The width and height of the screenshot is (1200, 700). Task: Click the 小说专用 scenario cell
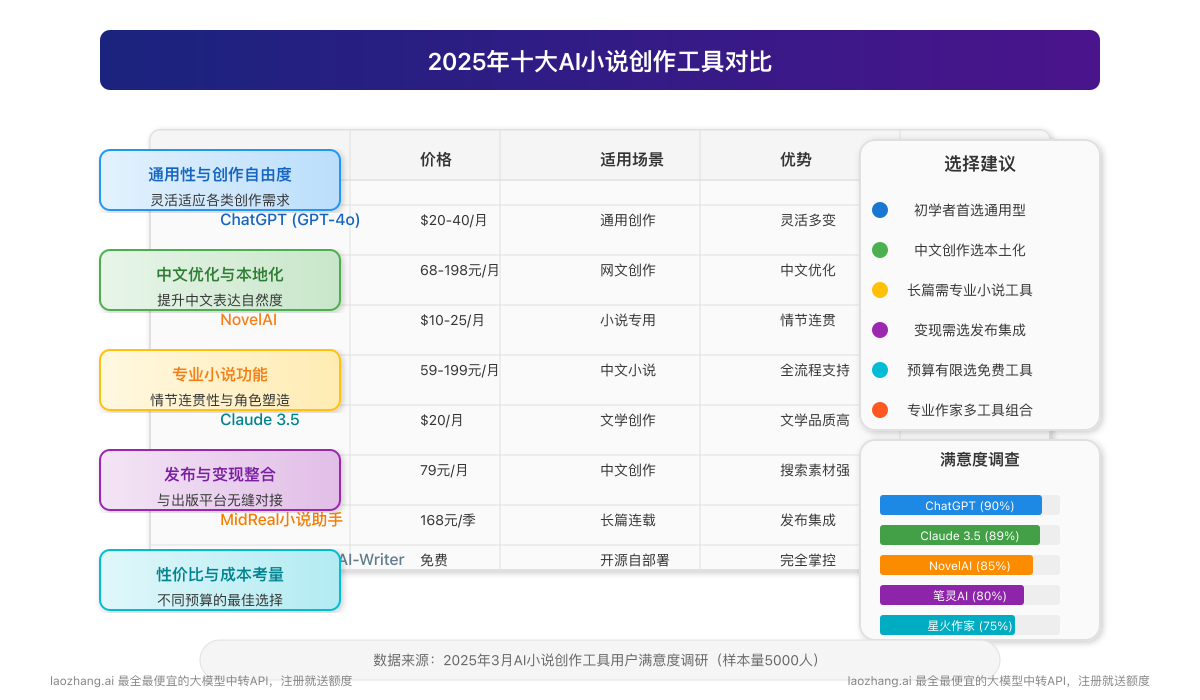point(628,320)
